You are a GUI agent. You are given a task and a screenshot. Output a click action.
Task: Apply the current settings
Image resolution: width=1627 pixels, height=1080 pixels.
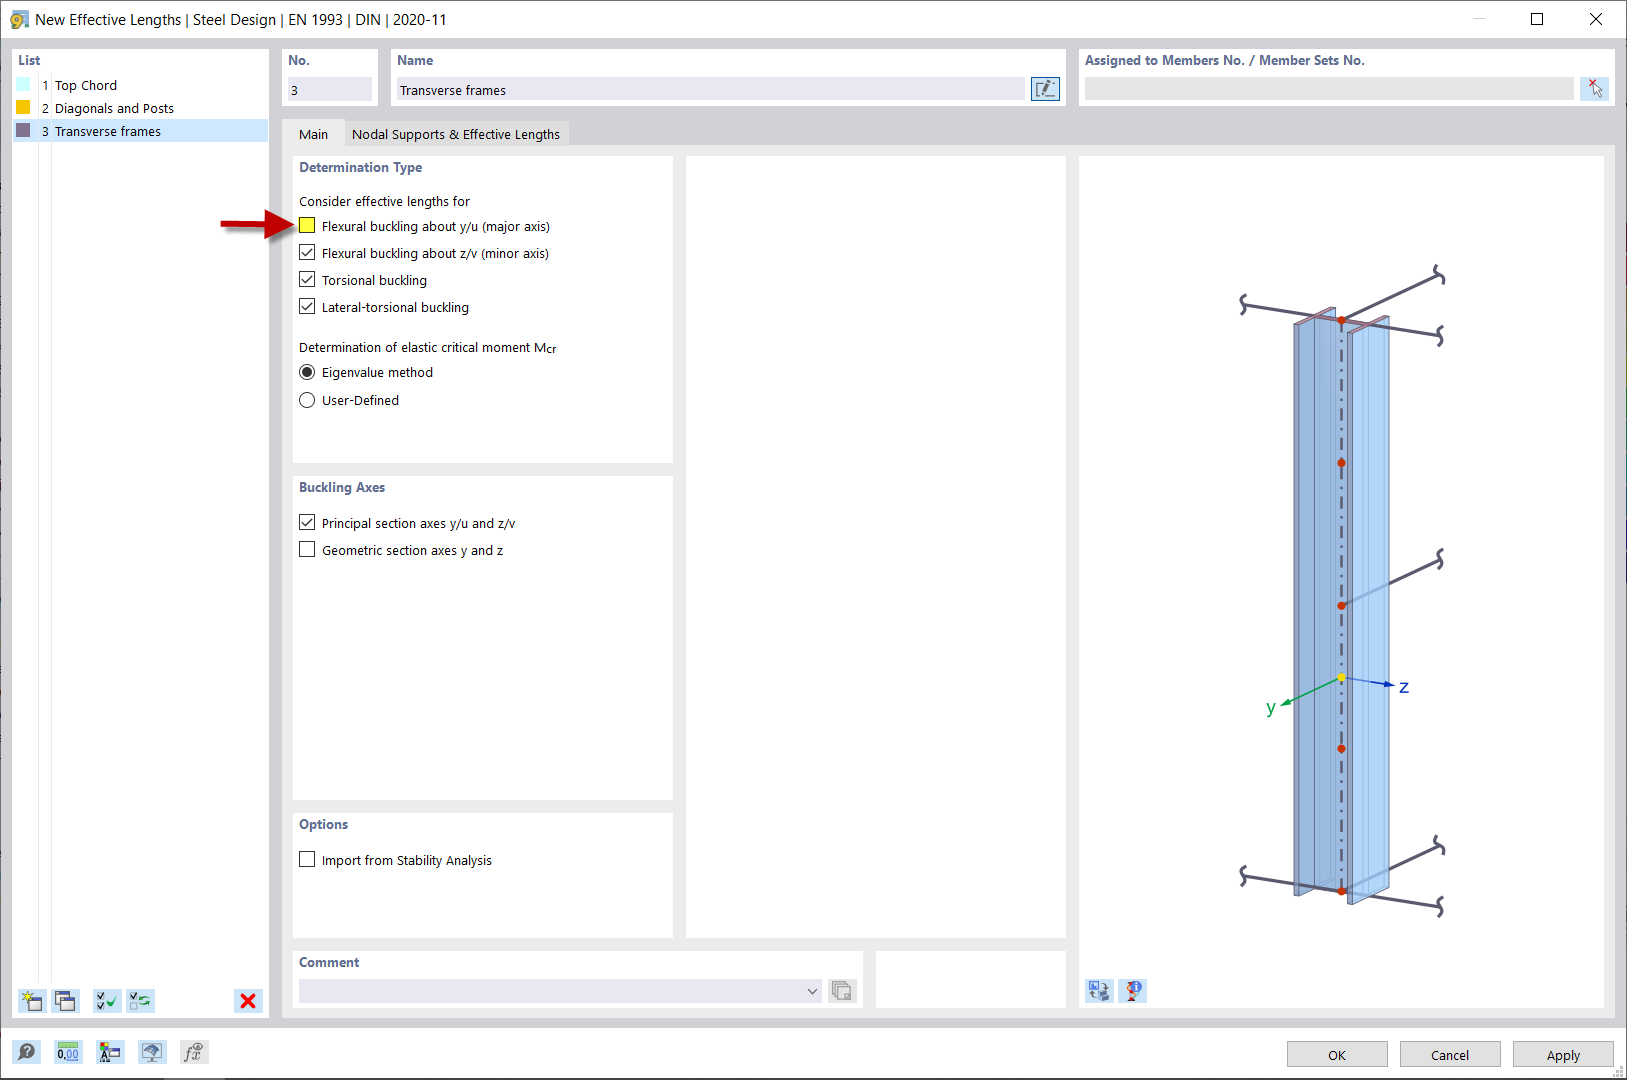click(1562, 1054)
